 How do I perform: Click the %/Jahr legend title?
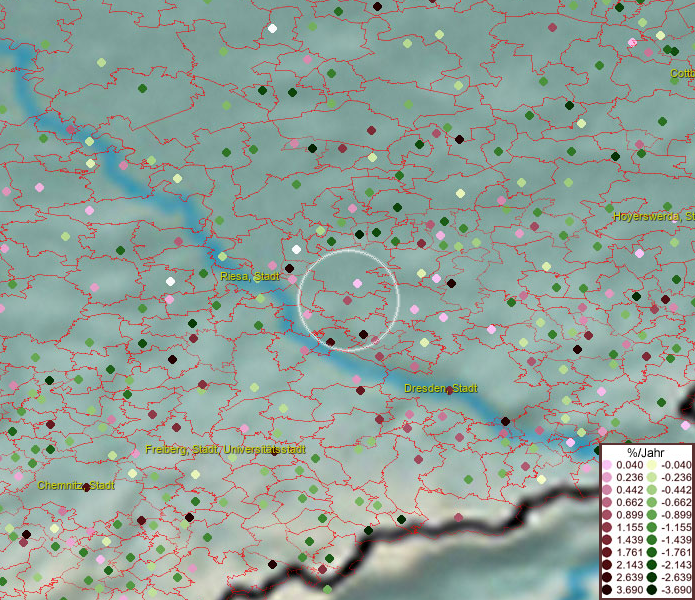[646, 453]
